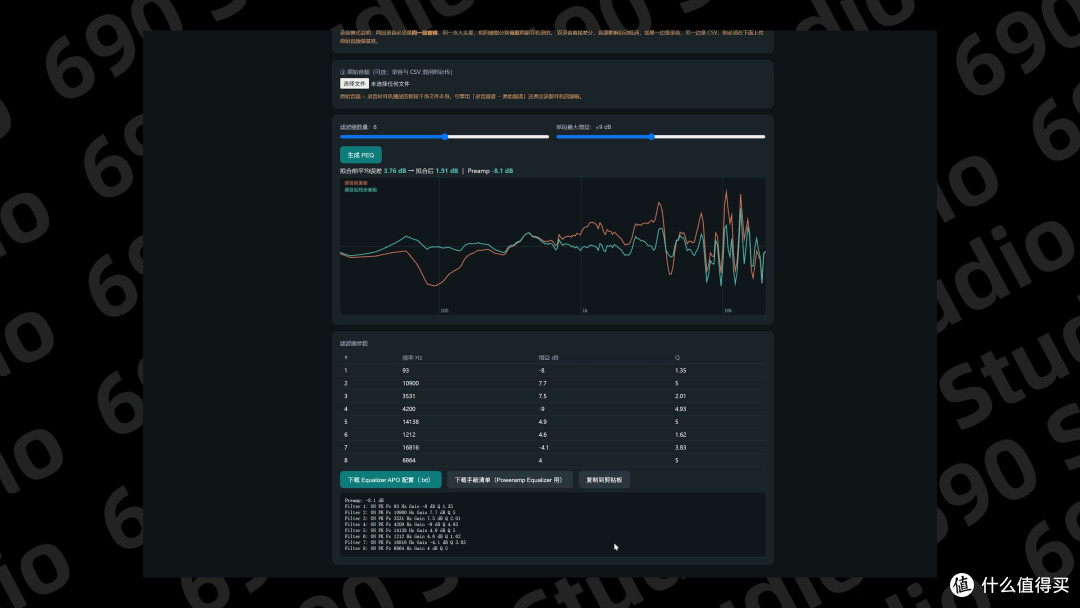Click the frequency cell 93 in row 1
Image resolution: width=1080 pixels, height=608 pixels.
(x=406, y=370)
